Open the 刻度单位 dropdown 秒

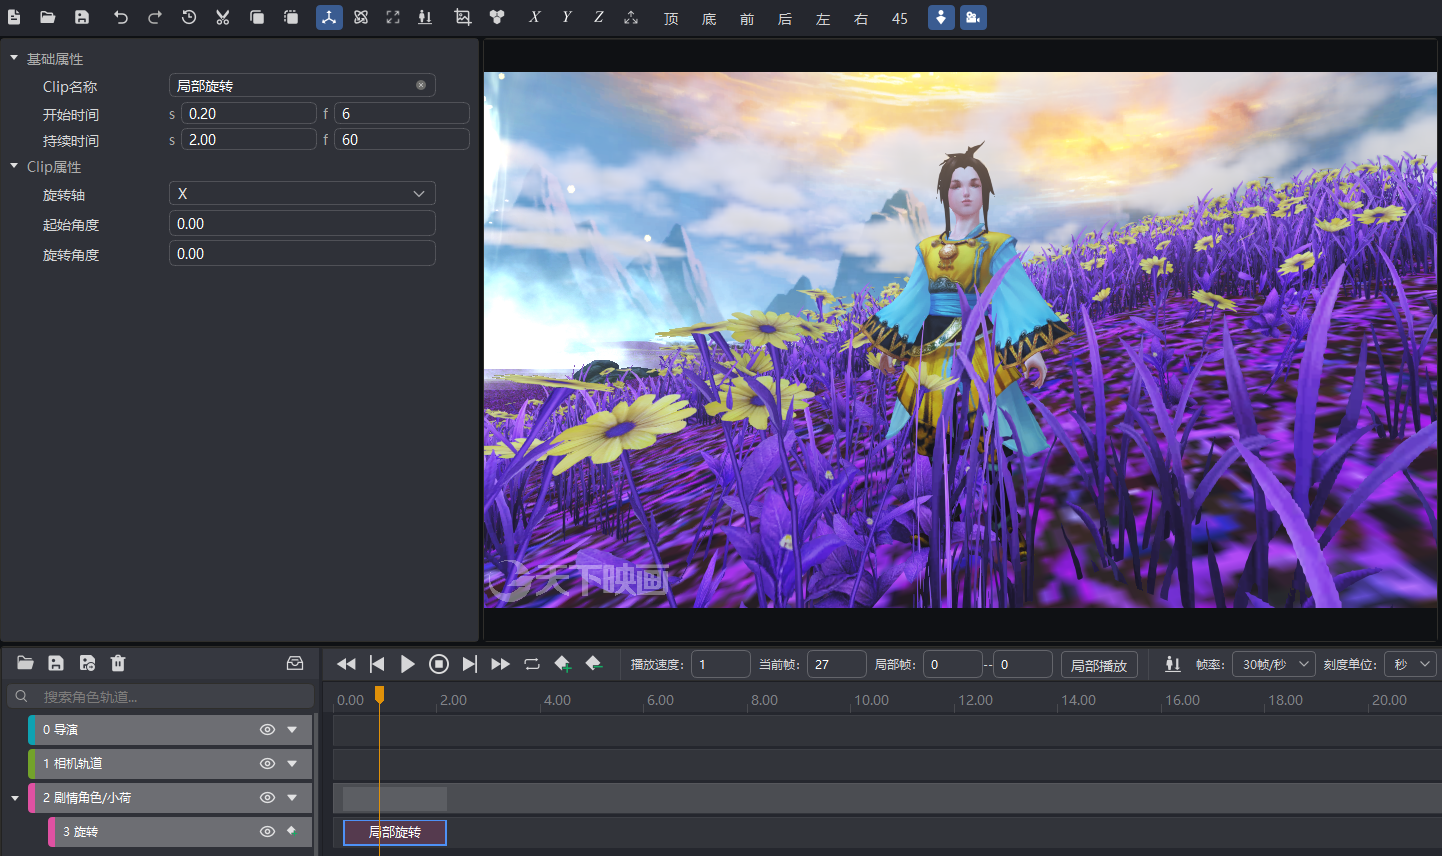(1410, 664)
